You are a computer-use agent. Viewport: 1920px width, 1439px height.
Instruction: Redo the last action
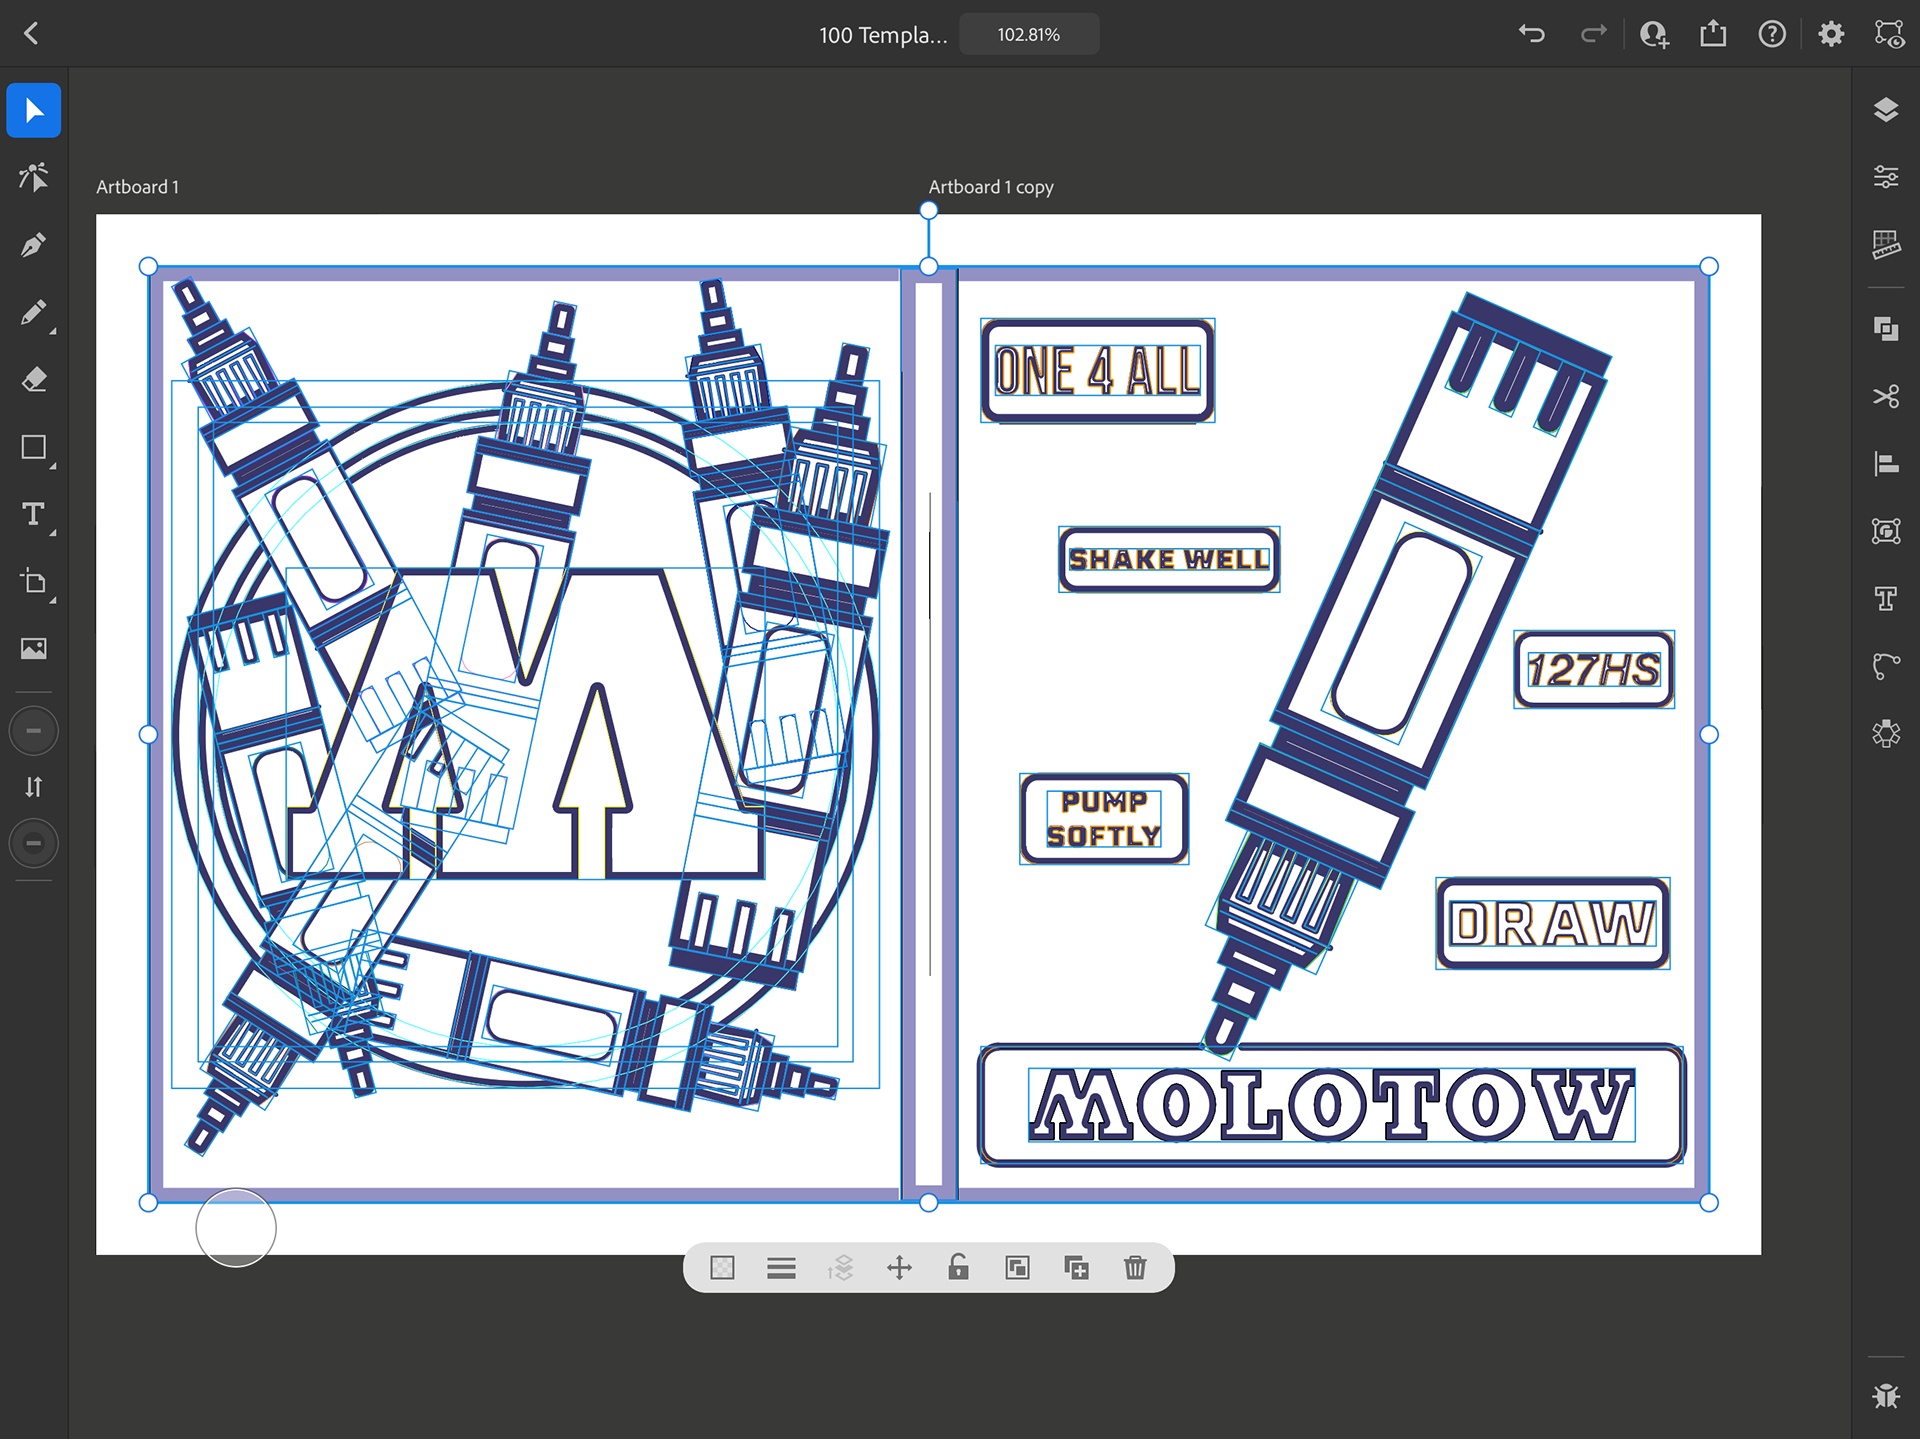(x=1593, y=34)
